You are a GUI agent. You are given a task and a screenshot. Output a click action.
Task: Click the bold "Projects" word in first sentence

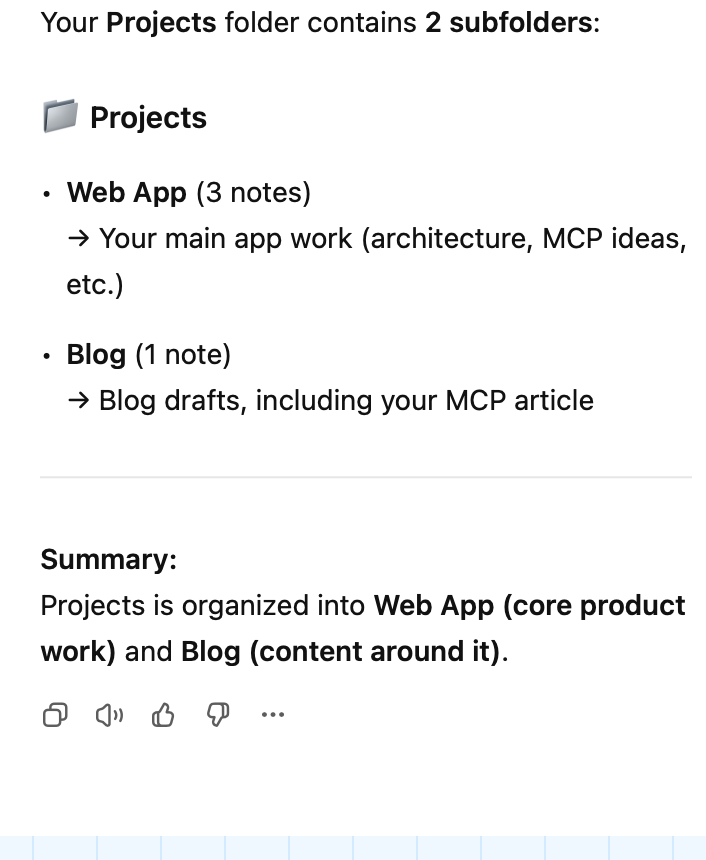click(161, 22)
